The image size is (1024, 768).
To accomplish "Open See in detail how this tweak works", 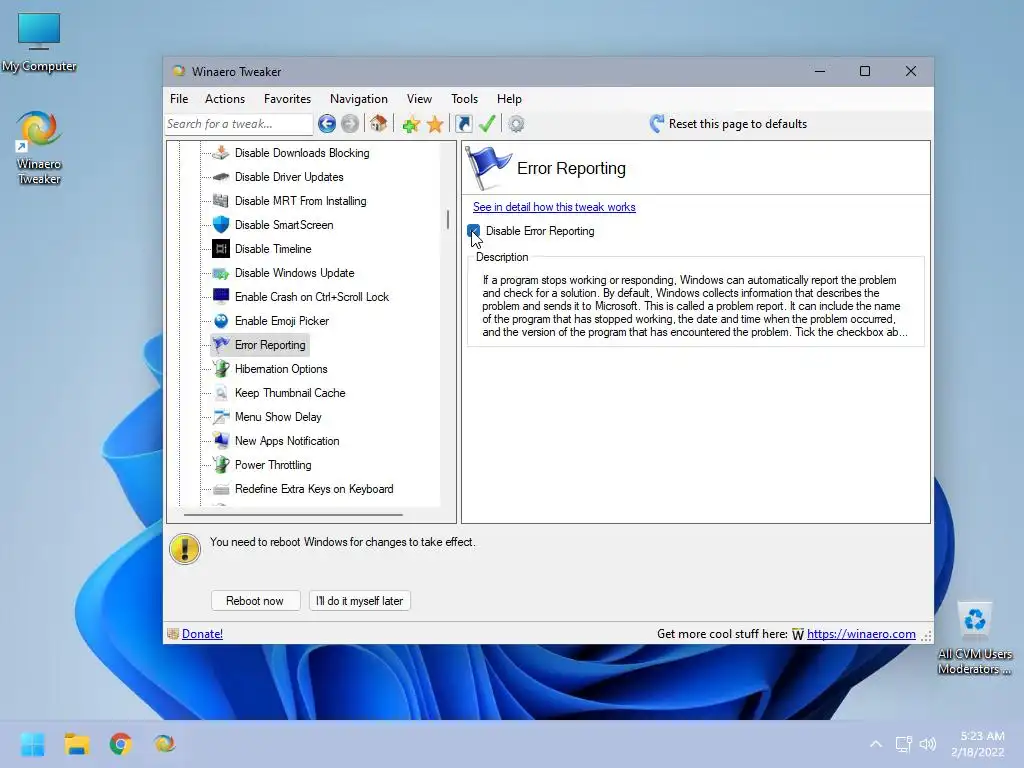I will tap(554, 207).
